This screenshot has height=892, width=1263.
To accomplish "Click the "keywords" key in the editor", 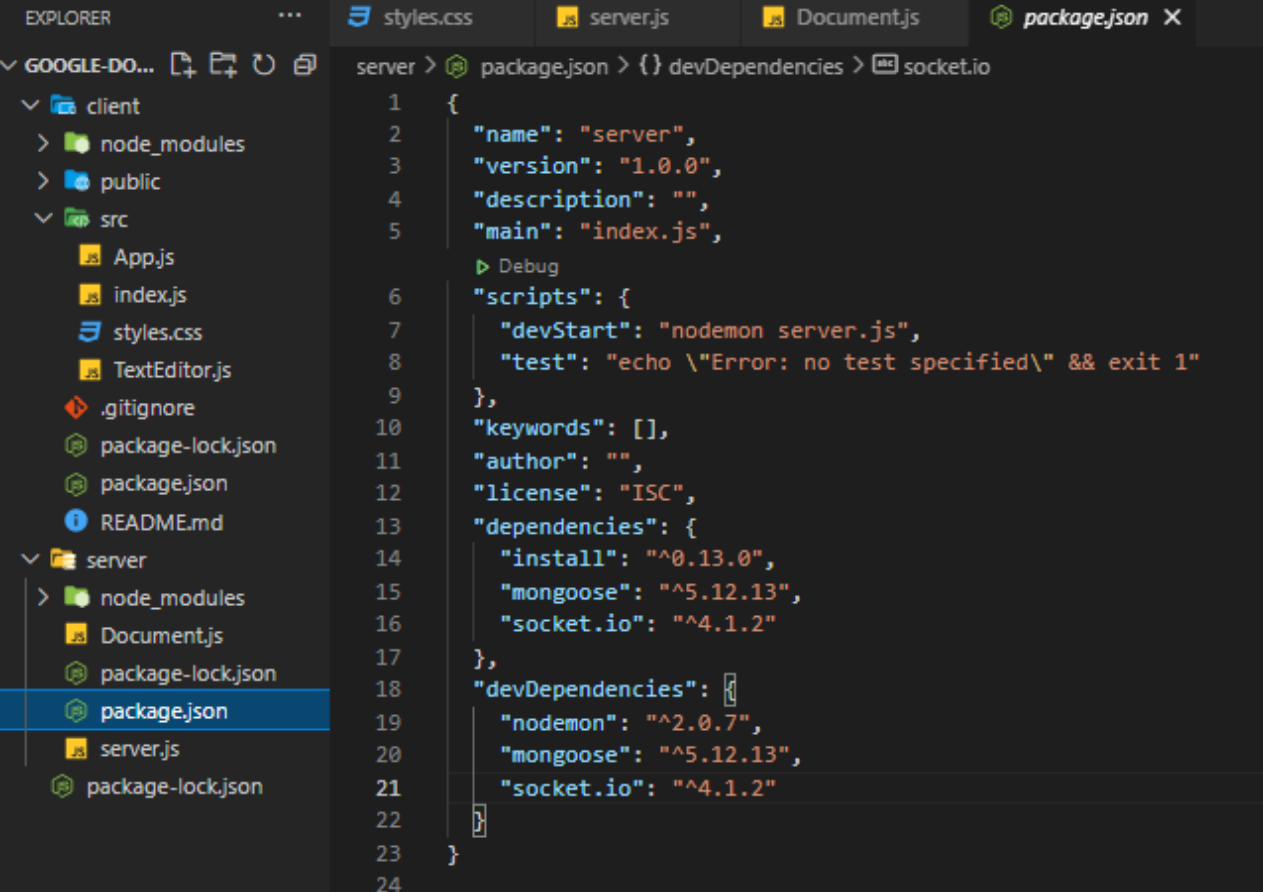I will [540, 428].
